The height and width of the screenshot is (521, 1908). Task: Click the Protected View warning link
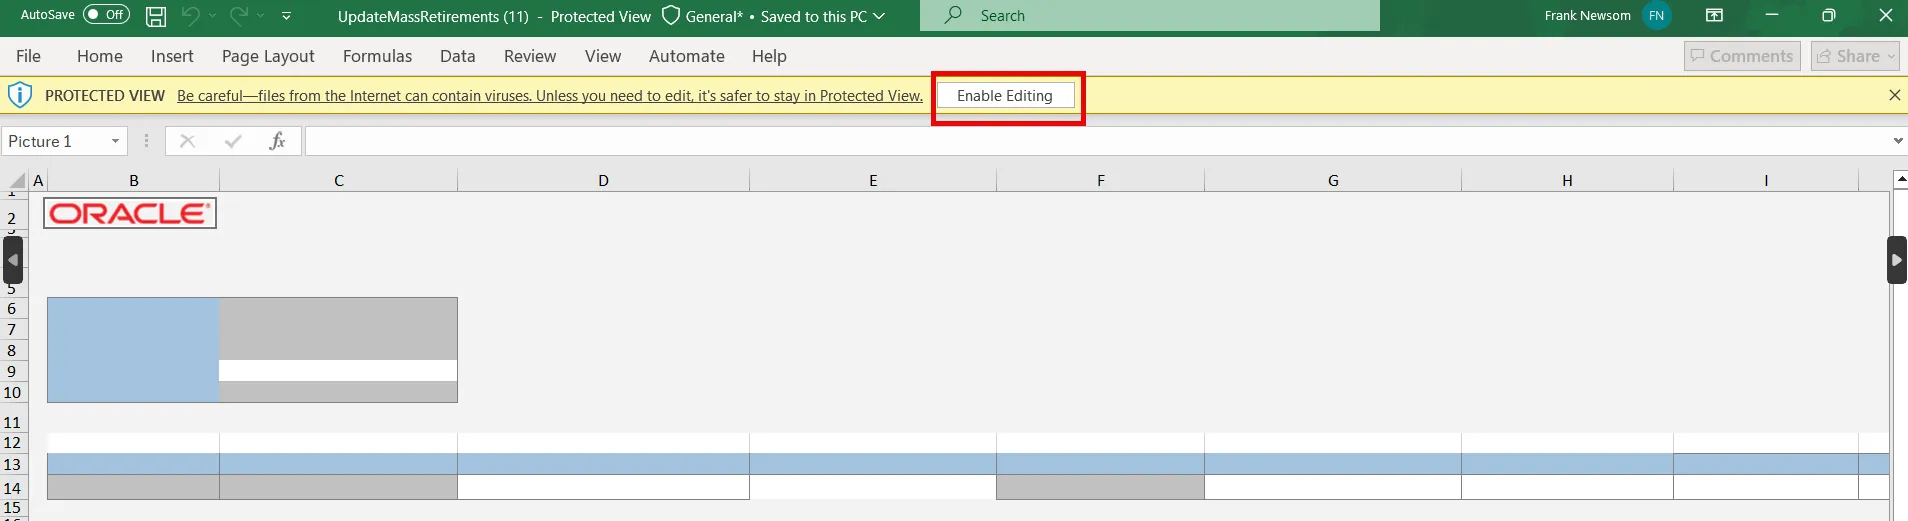(x=550, y=96)
